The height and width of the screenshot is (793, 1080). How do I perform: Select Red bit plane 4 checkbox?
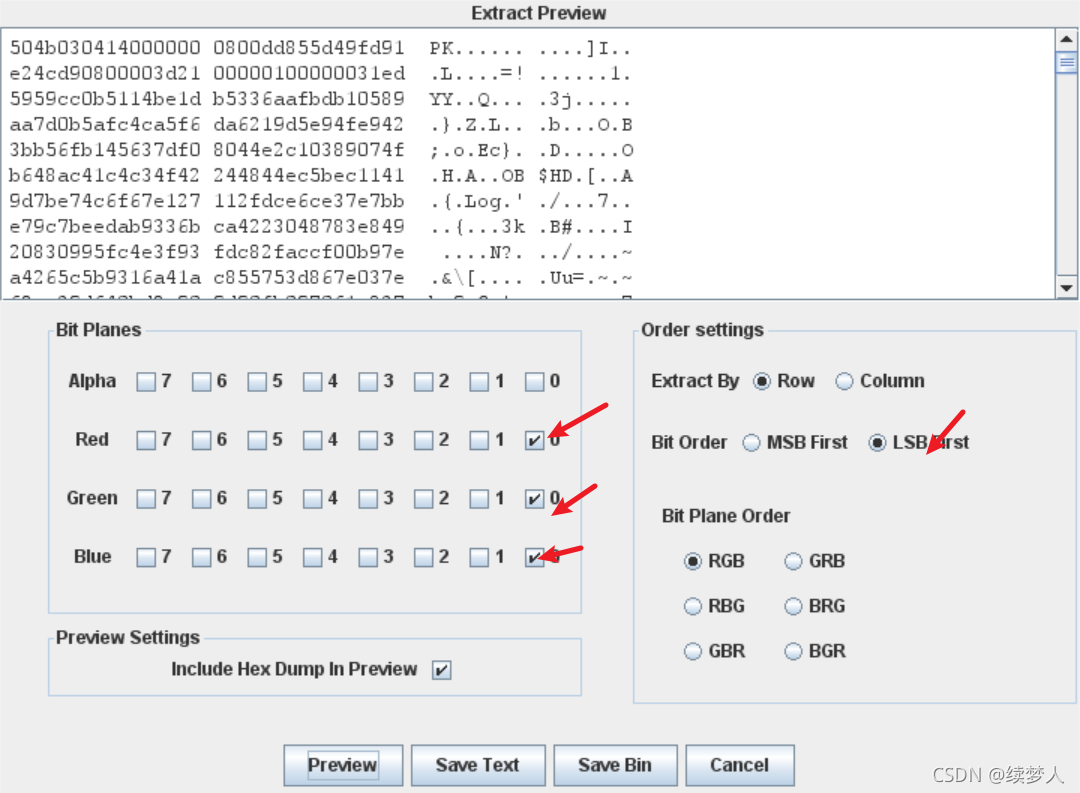(313, 440)
